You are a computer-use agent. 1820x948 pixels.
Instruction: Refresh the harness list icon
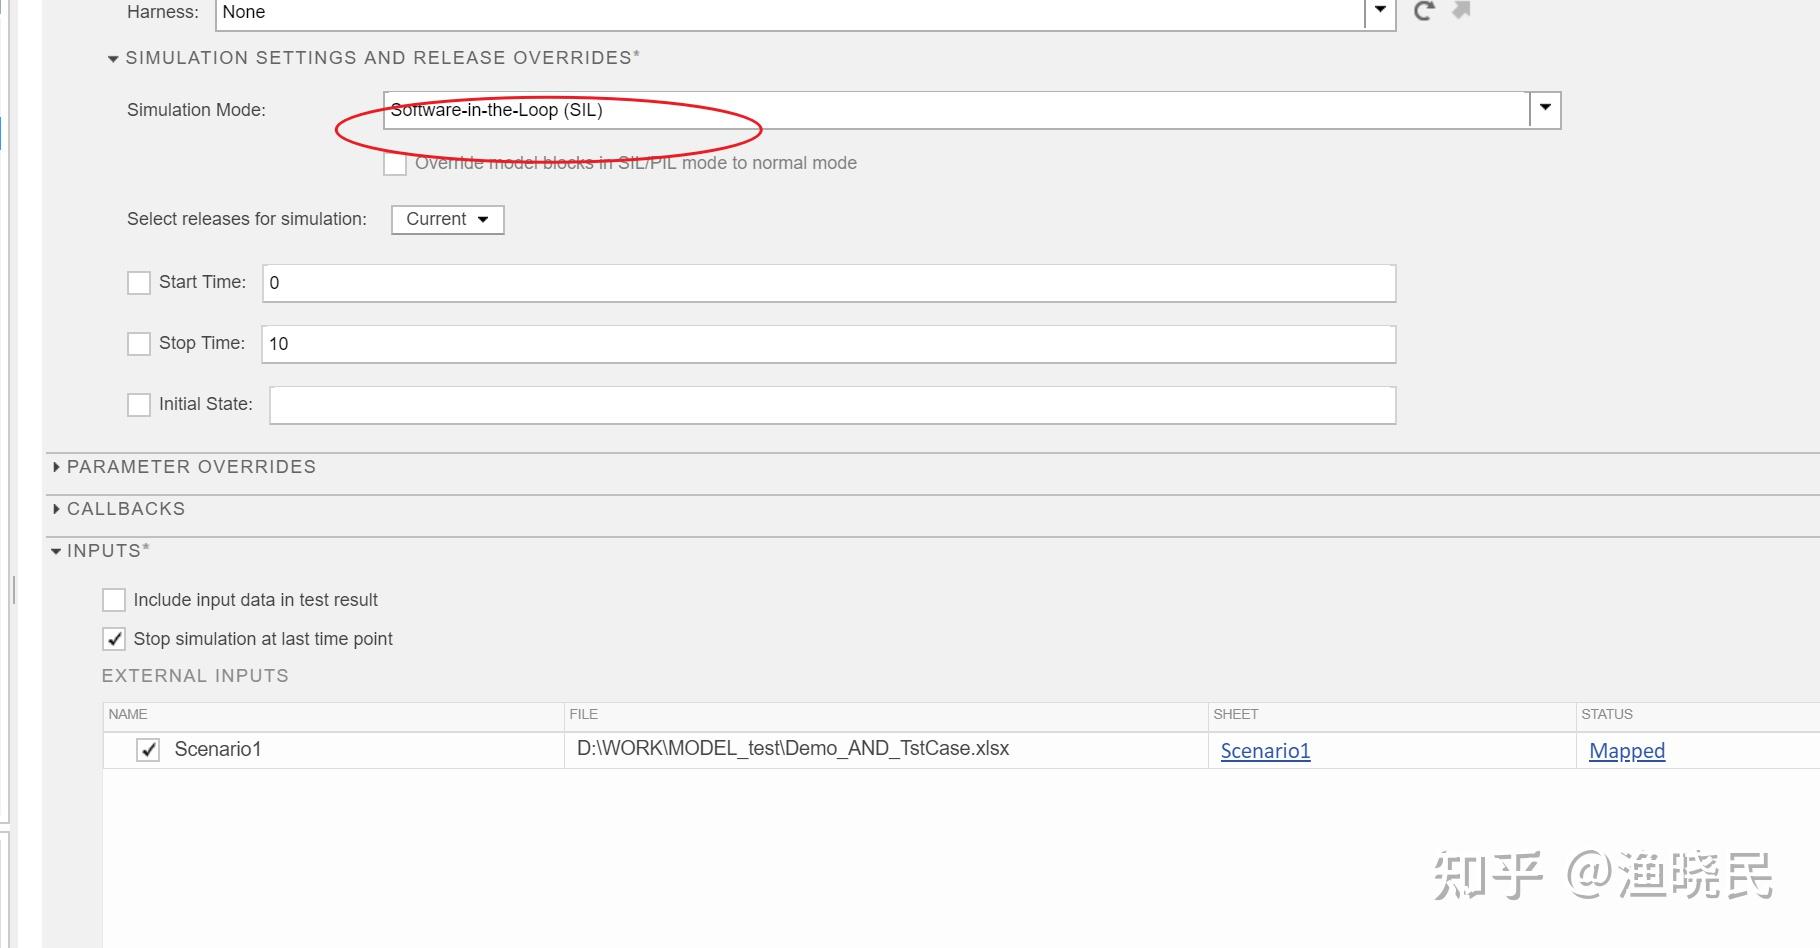click(1424, 11)
